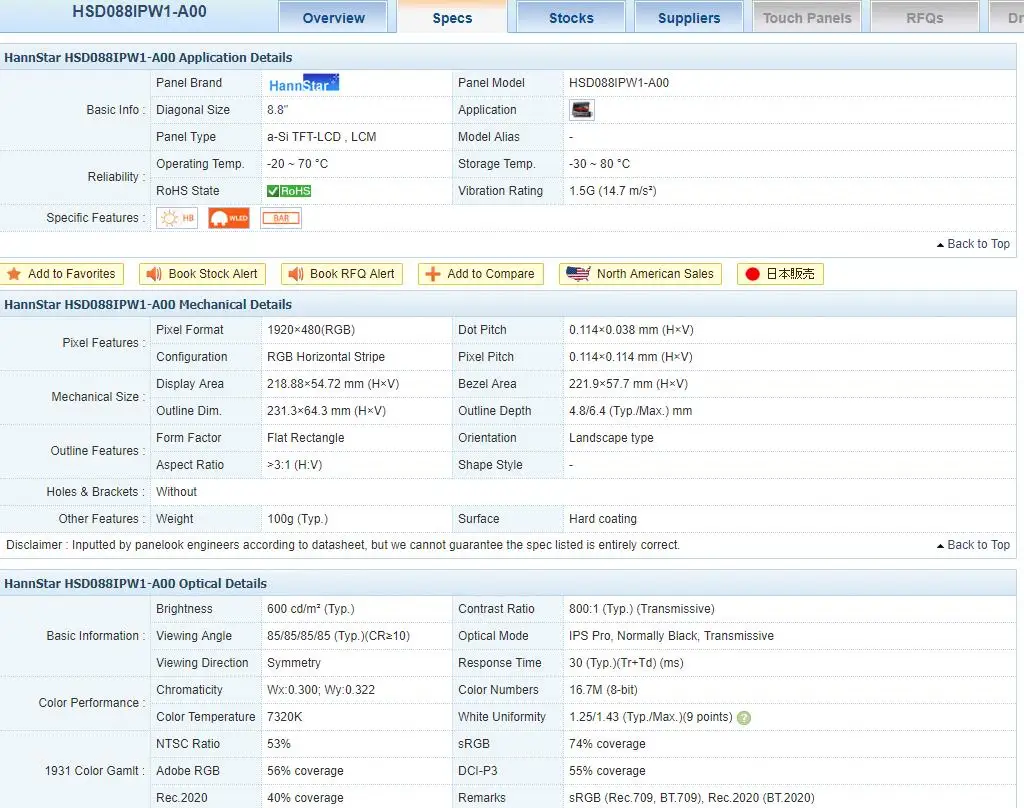
Task: Click the -30 ~ 80 °C storage temp value
Action: point(599,164)
